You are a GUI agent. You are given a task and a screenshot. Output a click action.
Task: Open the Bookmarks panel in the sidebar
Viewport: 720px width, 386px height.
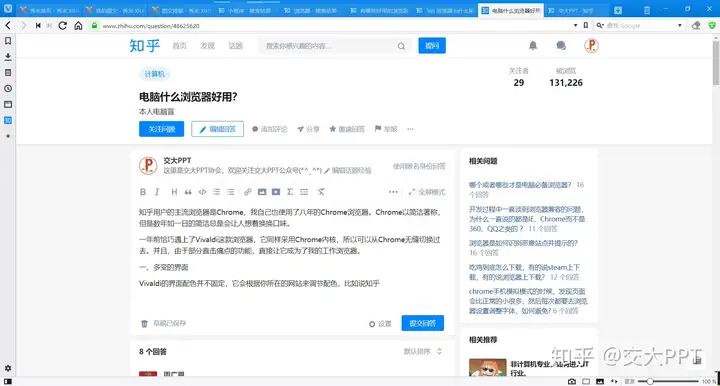click(8, 41)
